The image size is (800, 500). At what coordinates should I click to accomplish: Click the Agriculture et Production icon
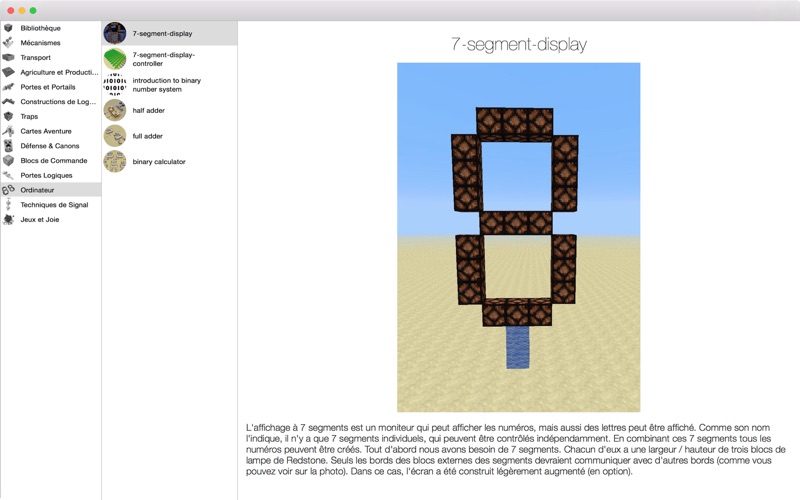pos(8,72)
